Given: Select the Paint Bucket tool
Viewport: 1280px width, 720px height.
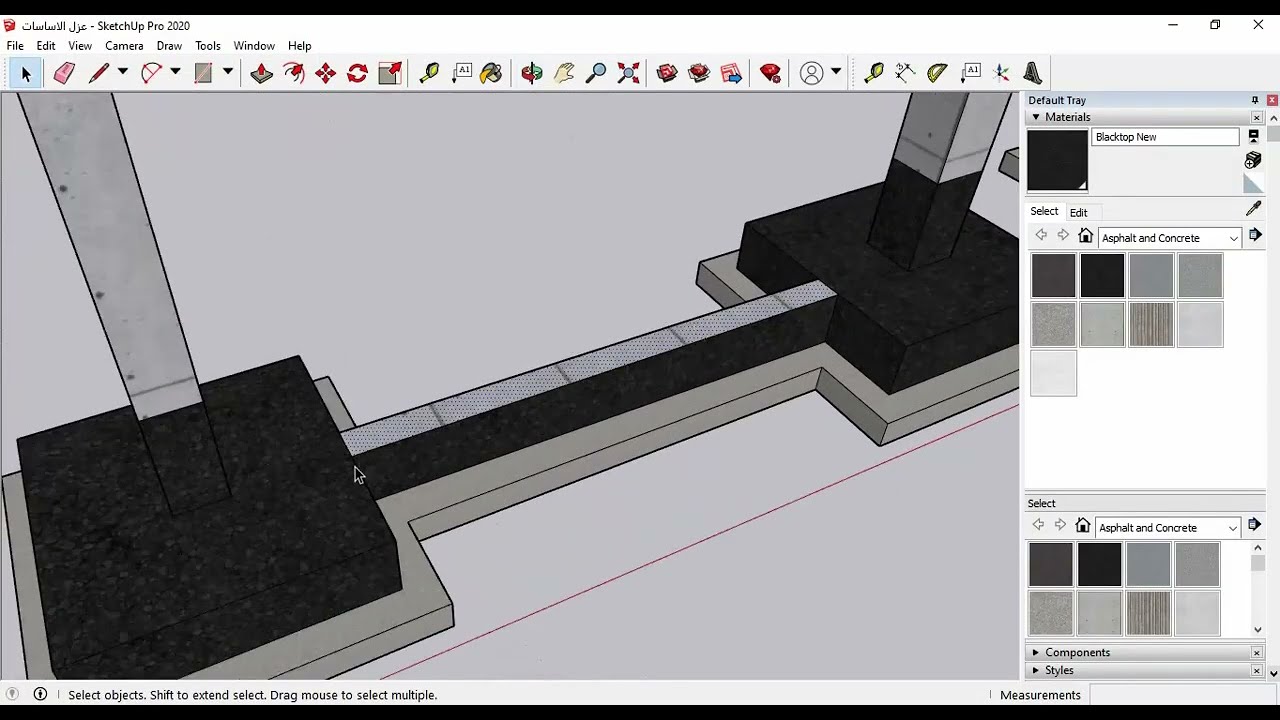Looking at the screenshot, I should pos(491,73).
